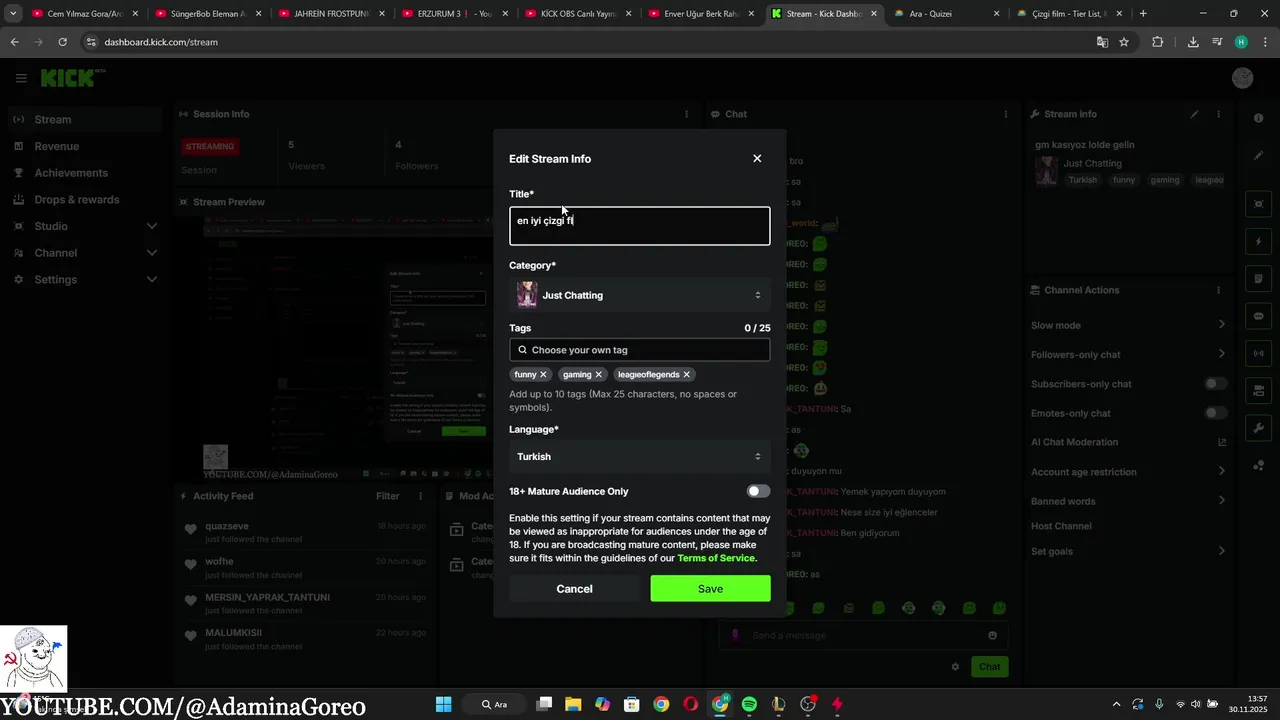1280x720 pixels.
Task: Open Spotify from the taskbar
Action: [x=749, y=704]
